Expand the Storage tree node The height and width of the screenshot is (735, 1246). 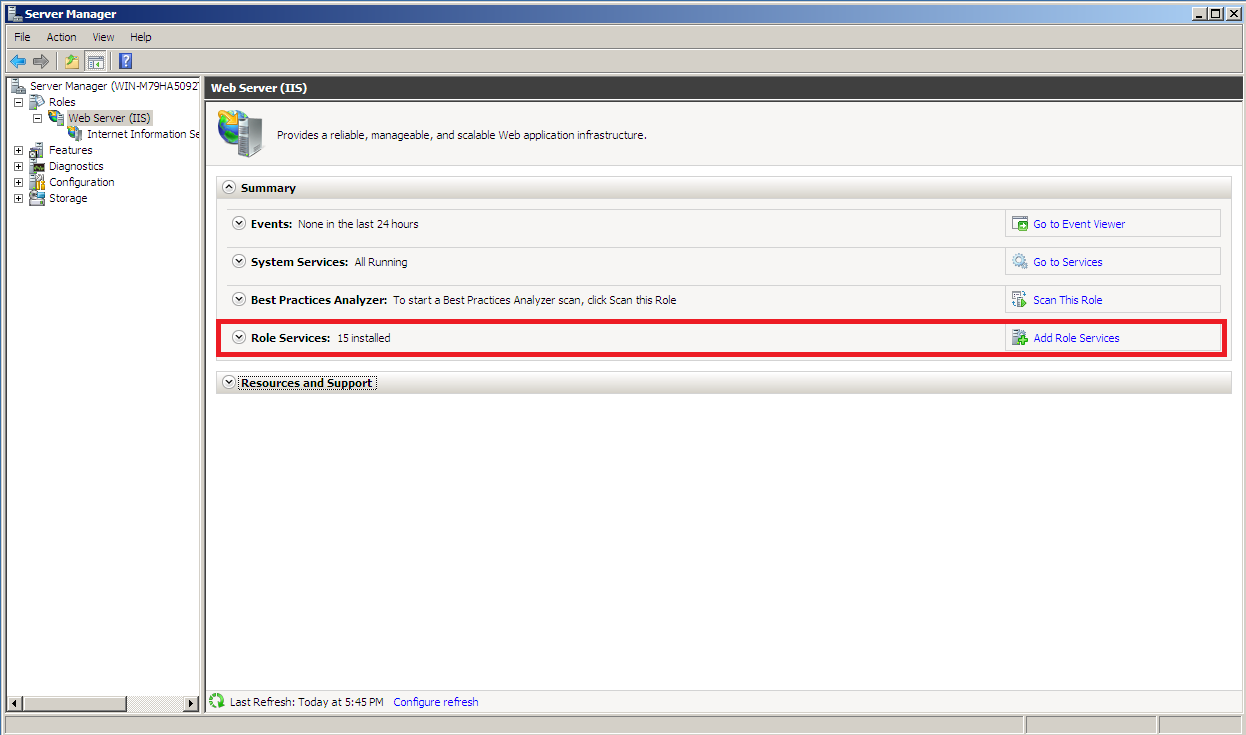click(x=18, y=198)
